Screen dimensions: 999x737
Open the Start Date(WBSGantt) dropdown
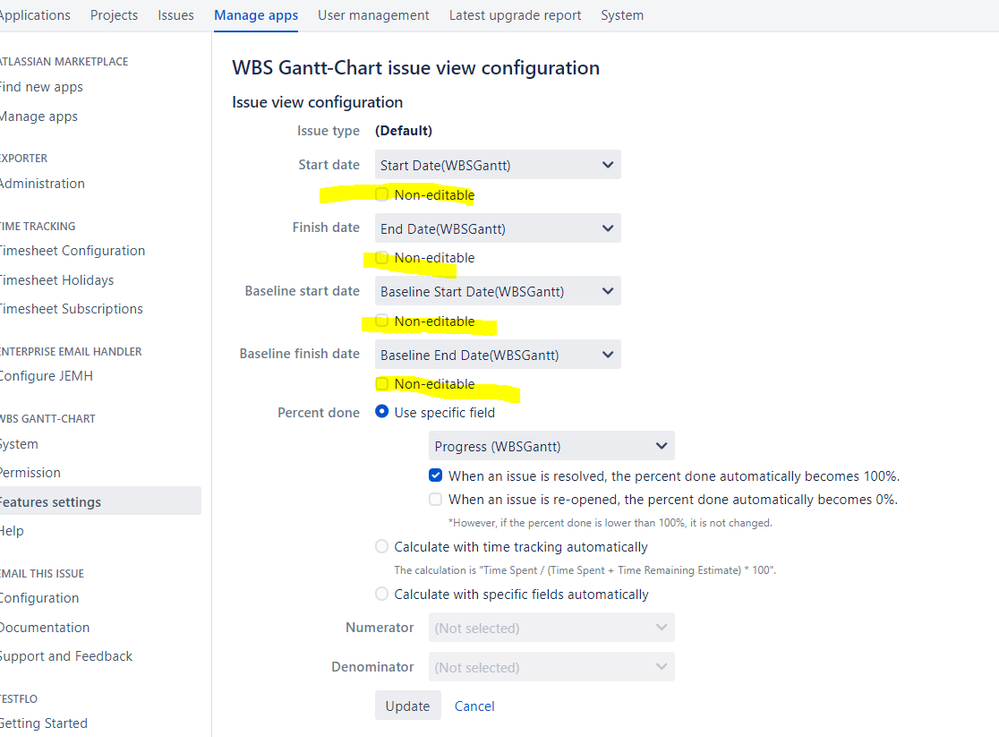[498, 165]
